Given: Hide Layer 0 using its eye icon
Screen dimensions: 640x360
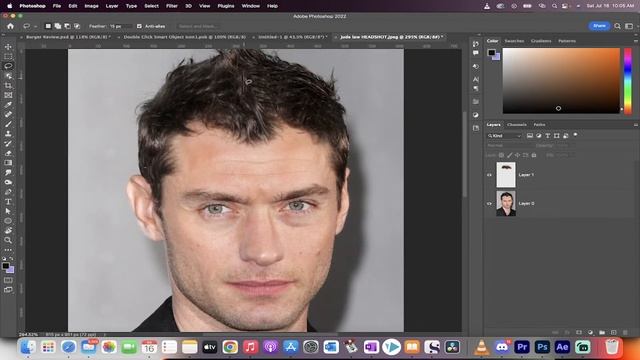Looking at the screenshot, I should (x=489, y=203).
